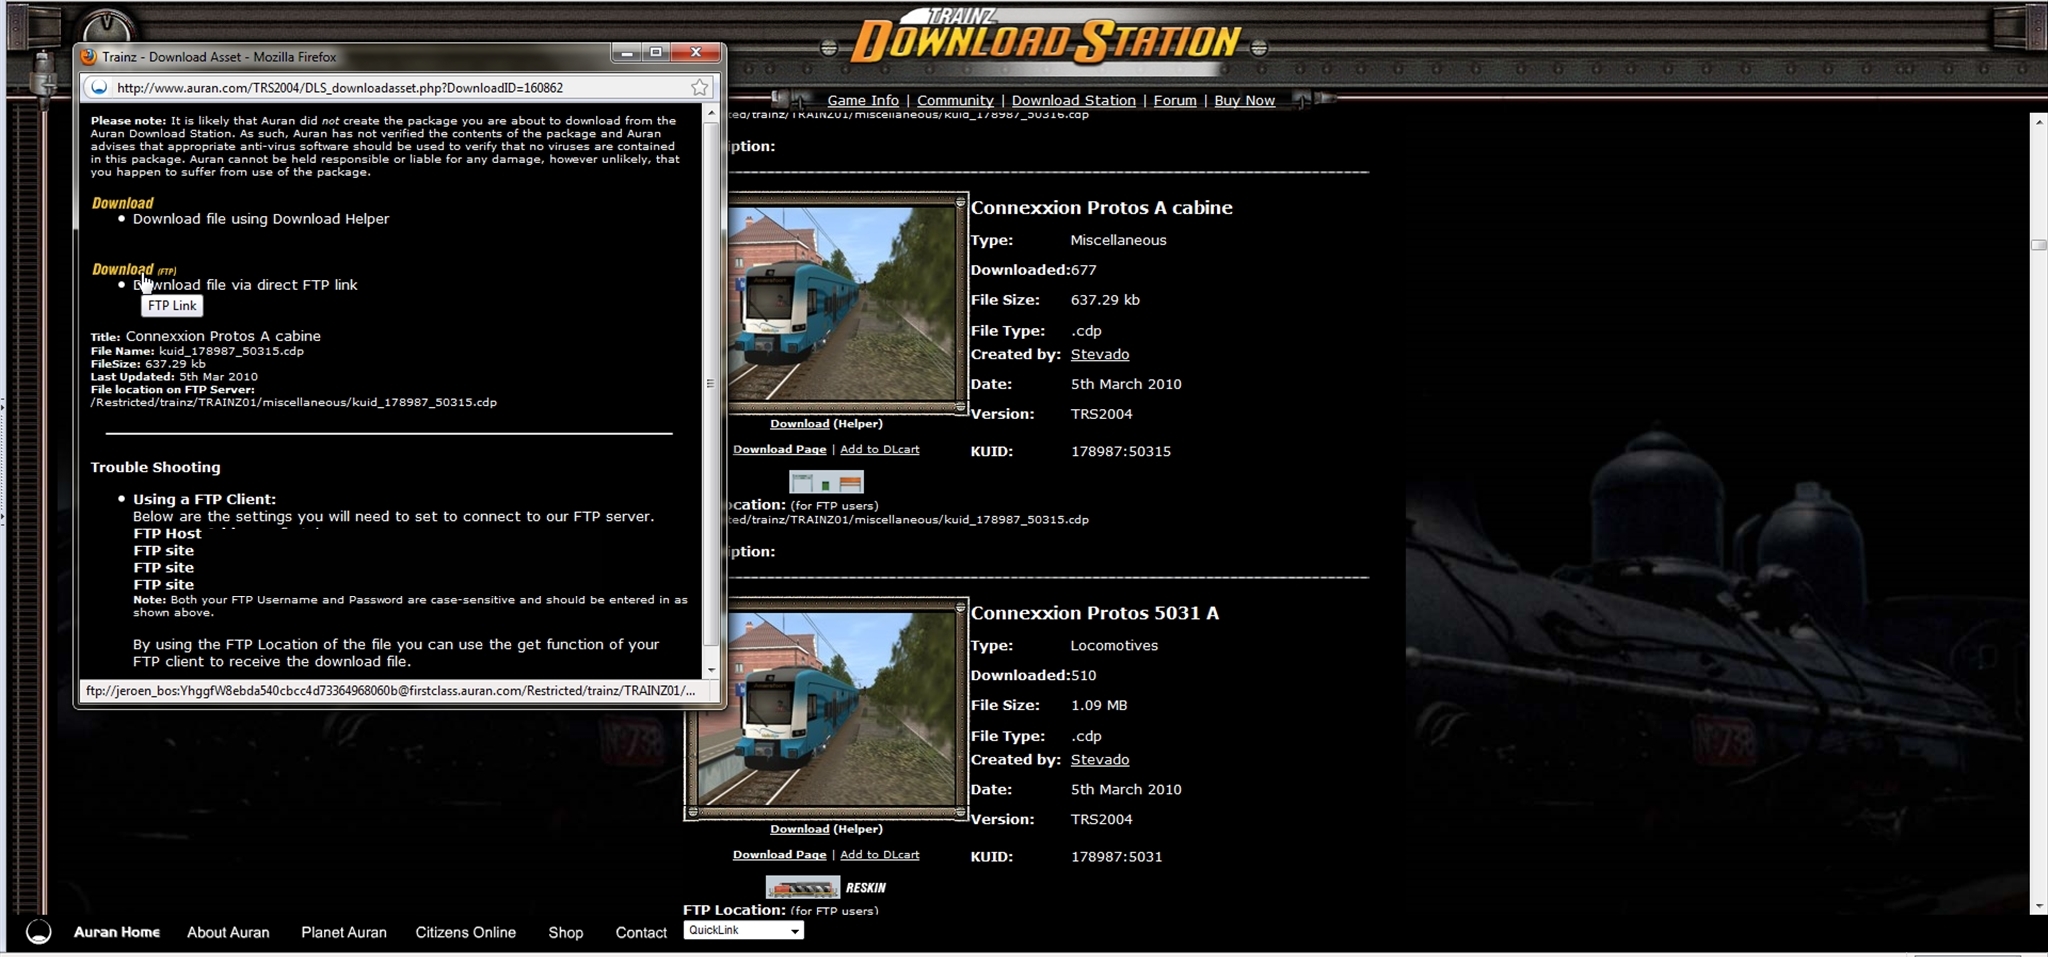Click the Firefox icon in popup title bar
Screen dimensions: 2048x957
[89, 57]
